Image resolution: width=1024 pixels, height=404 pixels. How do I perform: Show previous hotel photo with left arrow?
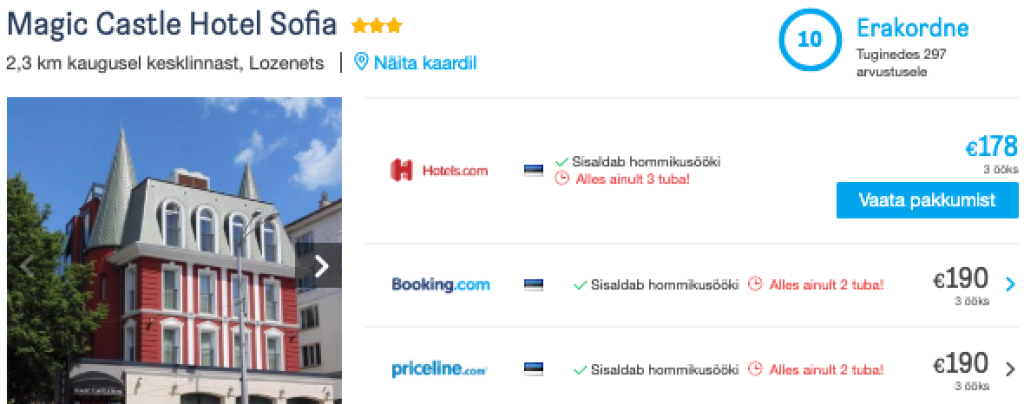click(x=28, y=266)
